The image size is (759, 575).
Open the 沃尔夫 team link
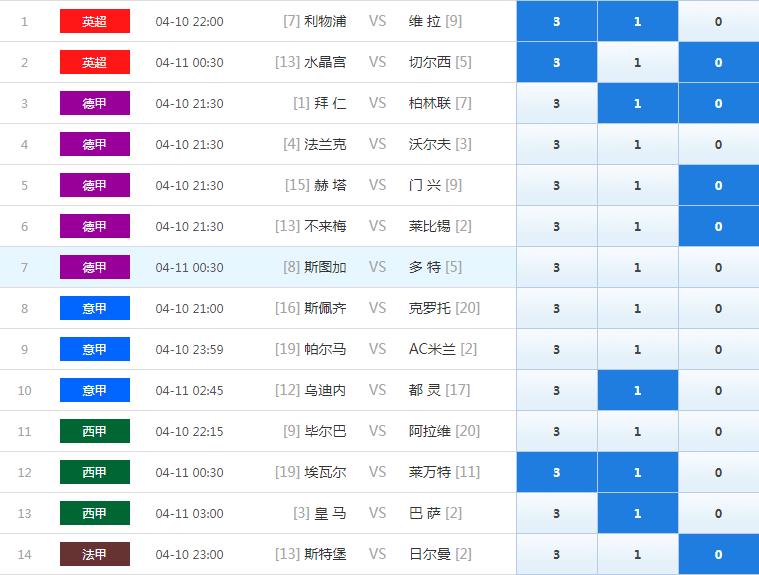pyautogui.click(x=430, y=144)
